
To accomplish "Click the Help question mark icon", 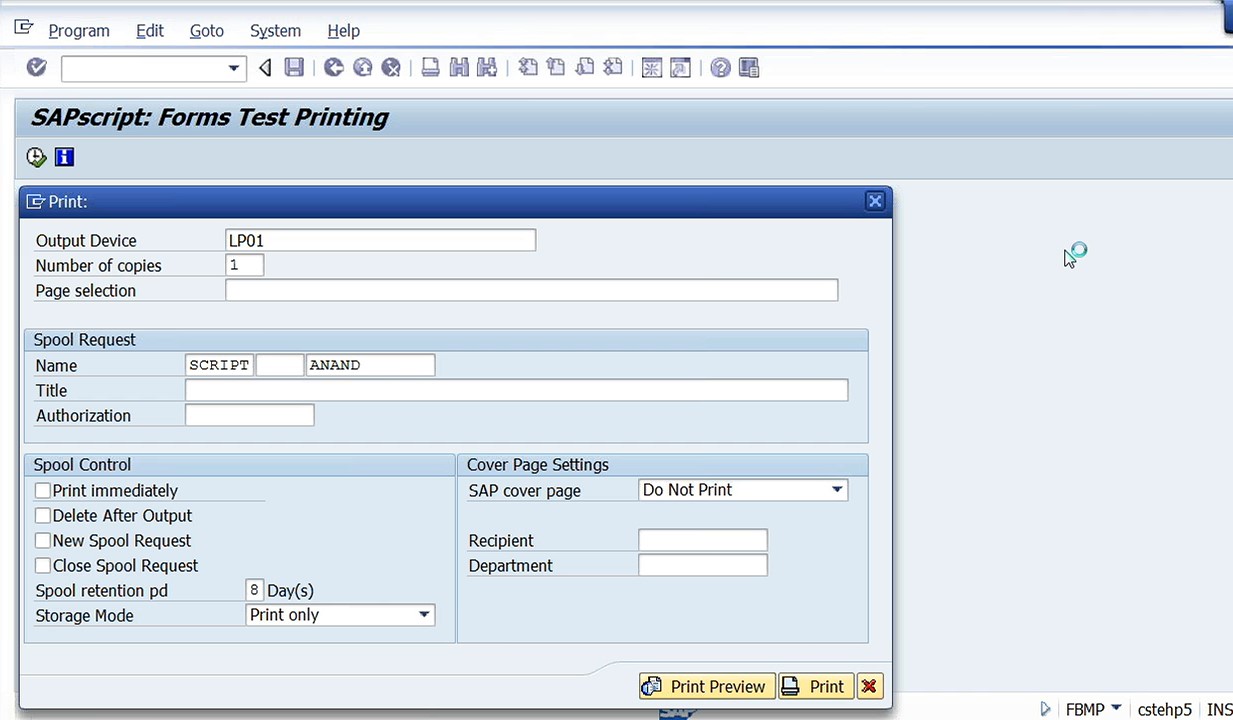I will 720,68.
